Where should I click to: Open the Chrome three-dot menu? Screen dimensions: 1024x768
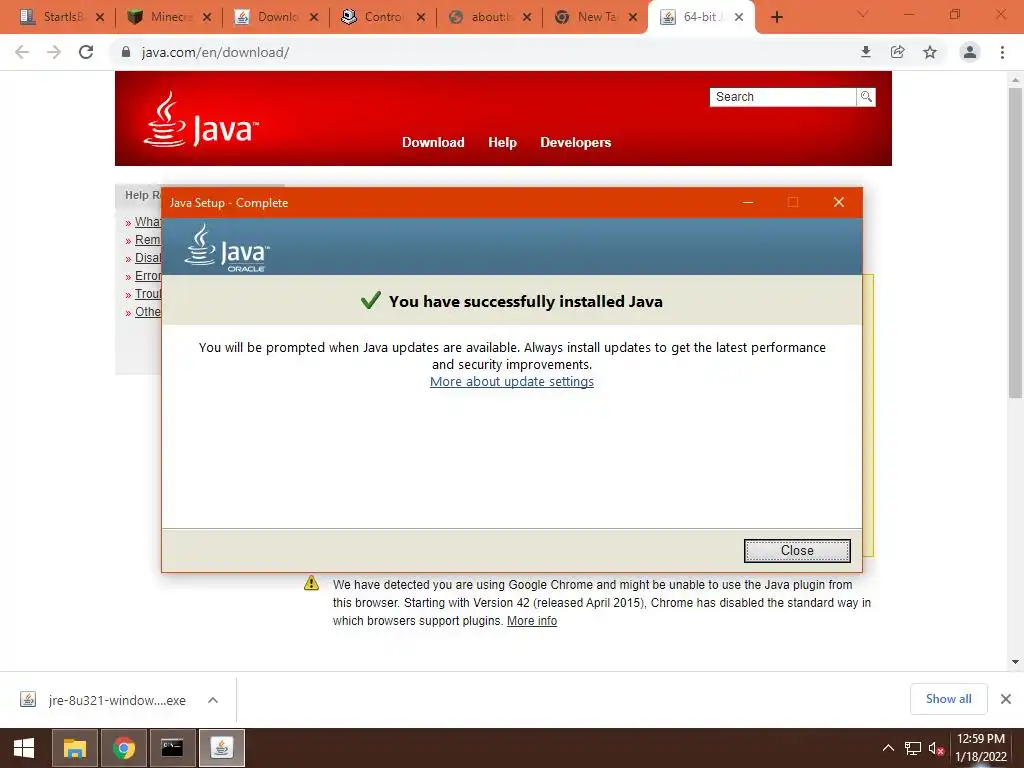tap(1002, 52)
